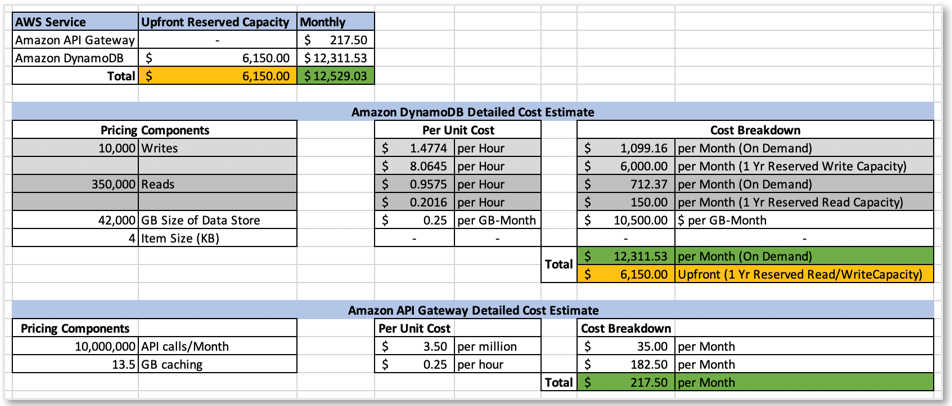
Task: Select the 'Total' label in the summary table
Action: coord(75,76)
